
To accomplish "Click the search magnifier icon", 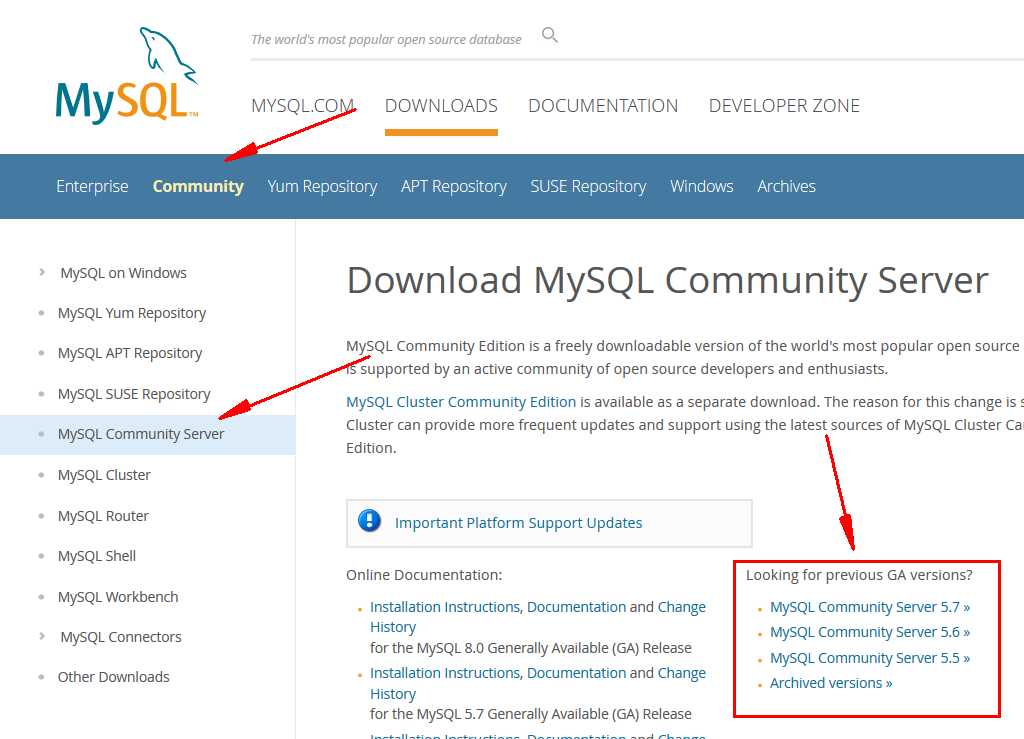I will point(550,35).
